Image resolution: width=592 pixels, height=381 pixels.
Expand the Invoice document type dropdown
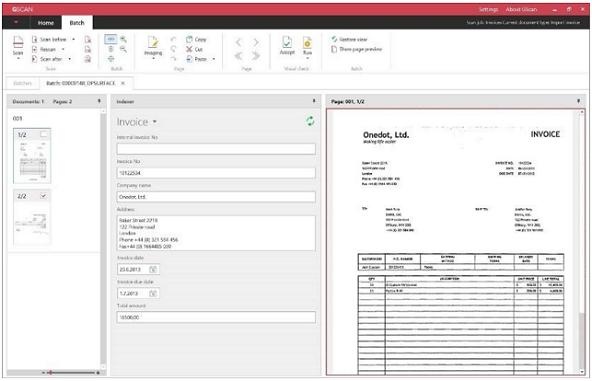(155, 122)
